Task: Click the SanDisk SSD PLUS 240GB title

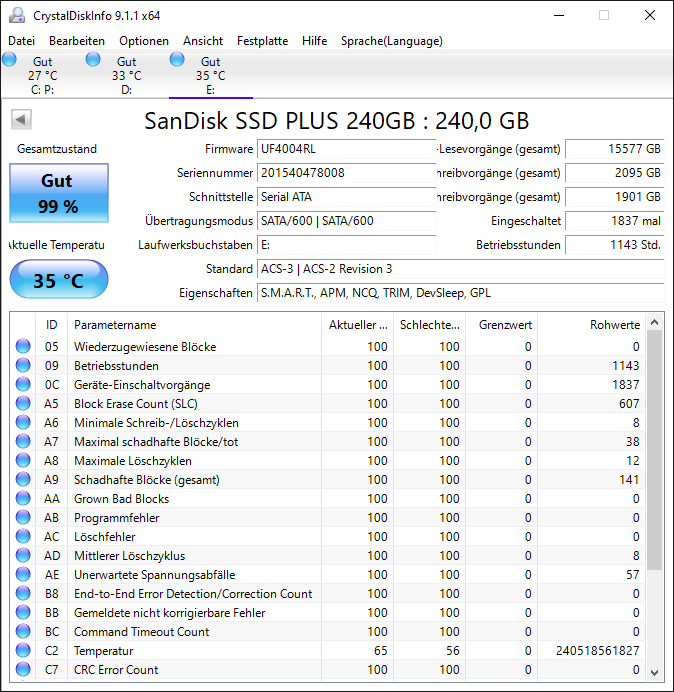Action: pos(336,120)
